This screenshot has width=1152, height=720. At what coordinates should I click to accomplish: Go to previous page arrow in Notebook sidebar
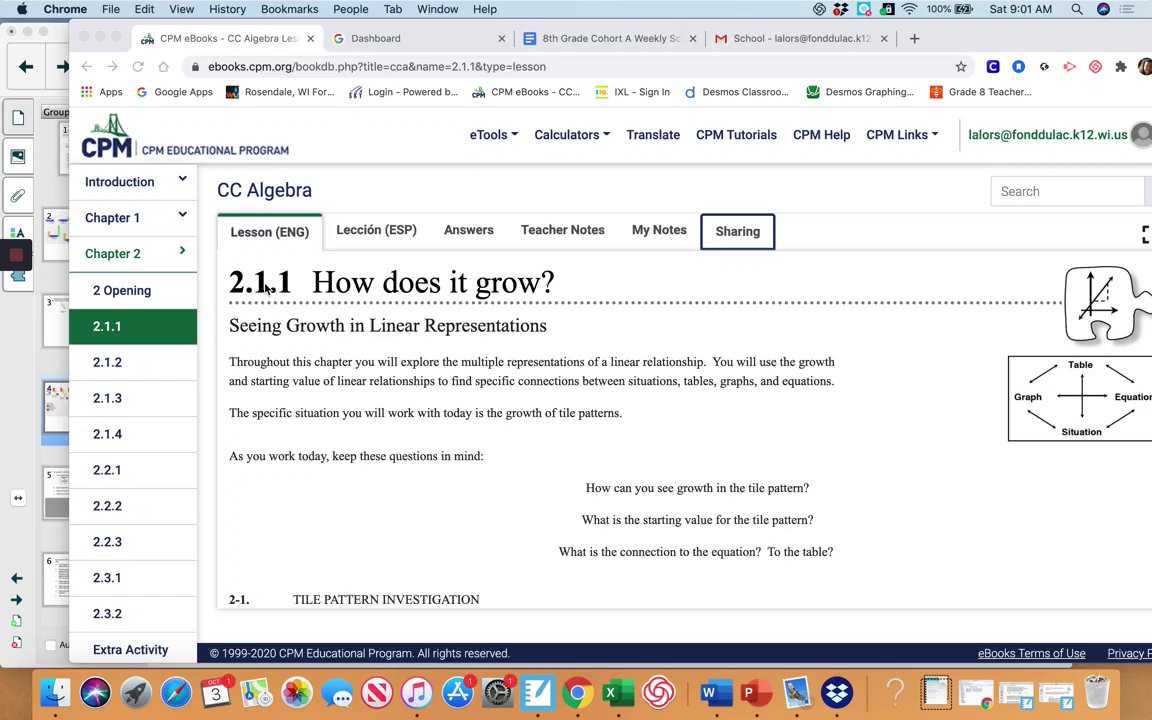pyautogui.click(x=17, y=578)
